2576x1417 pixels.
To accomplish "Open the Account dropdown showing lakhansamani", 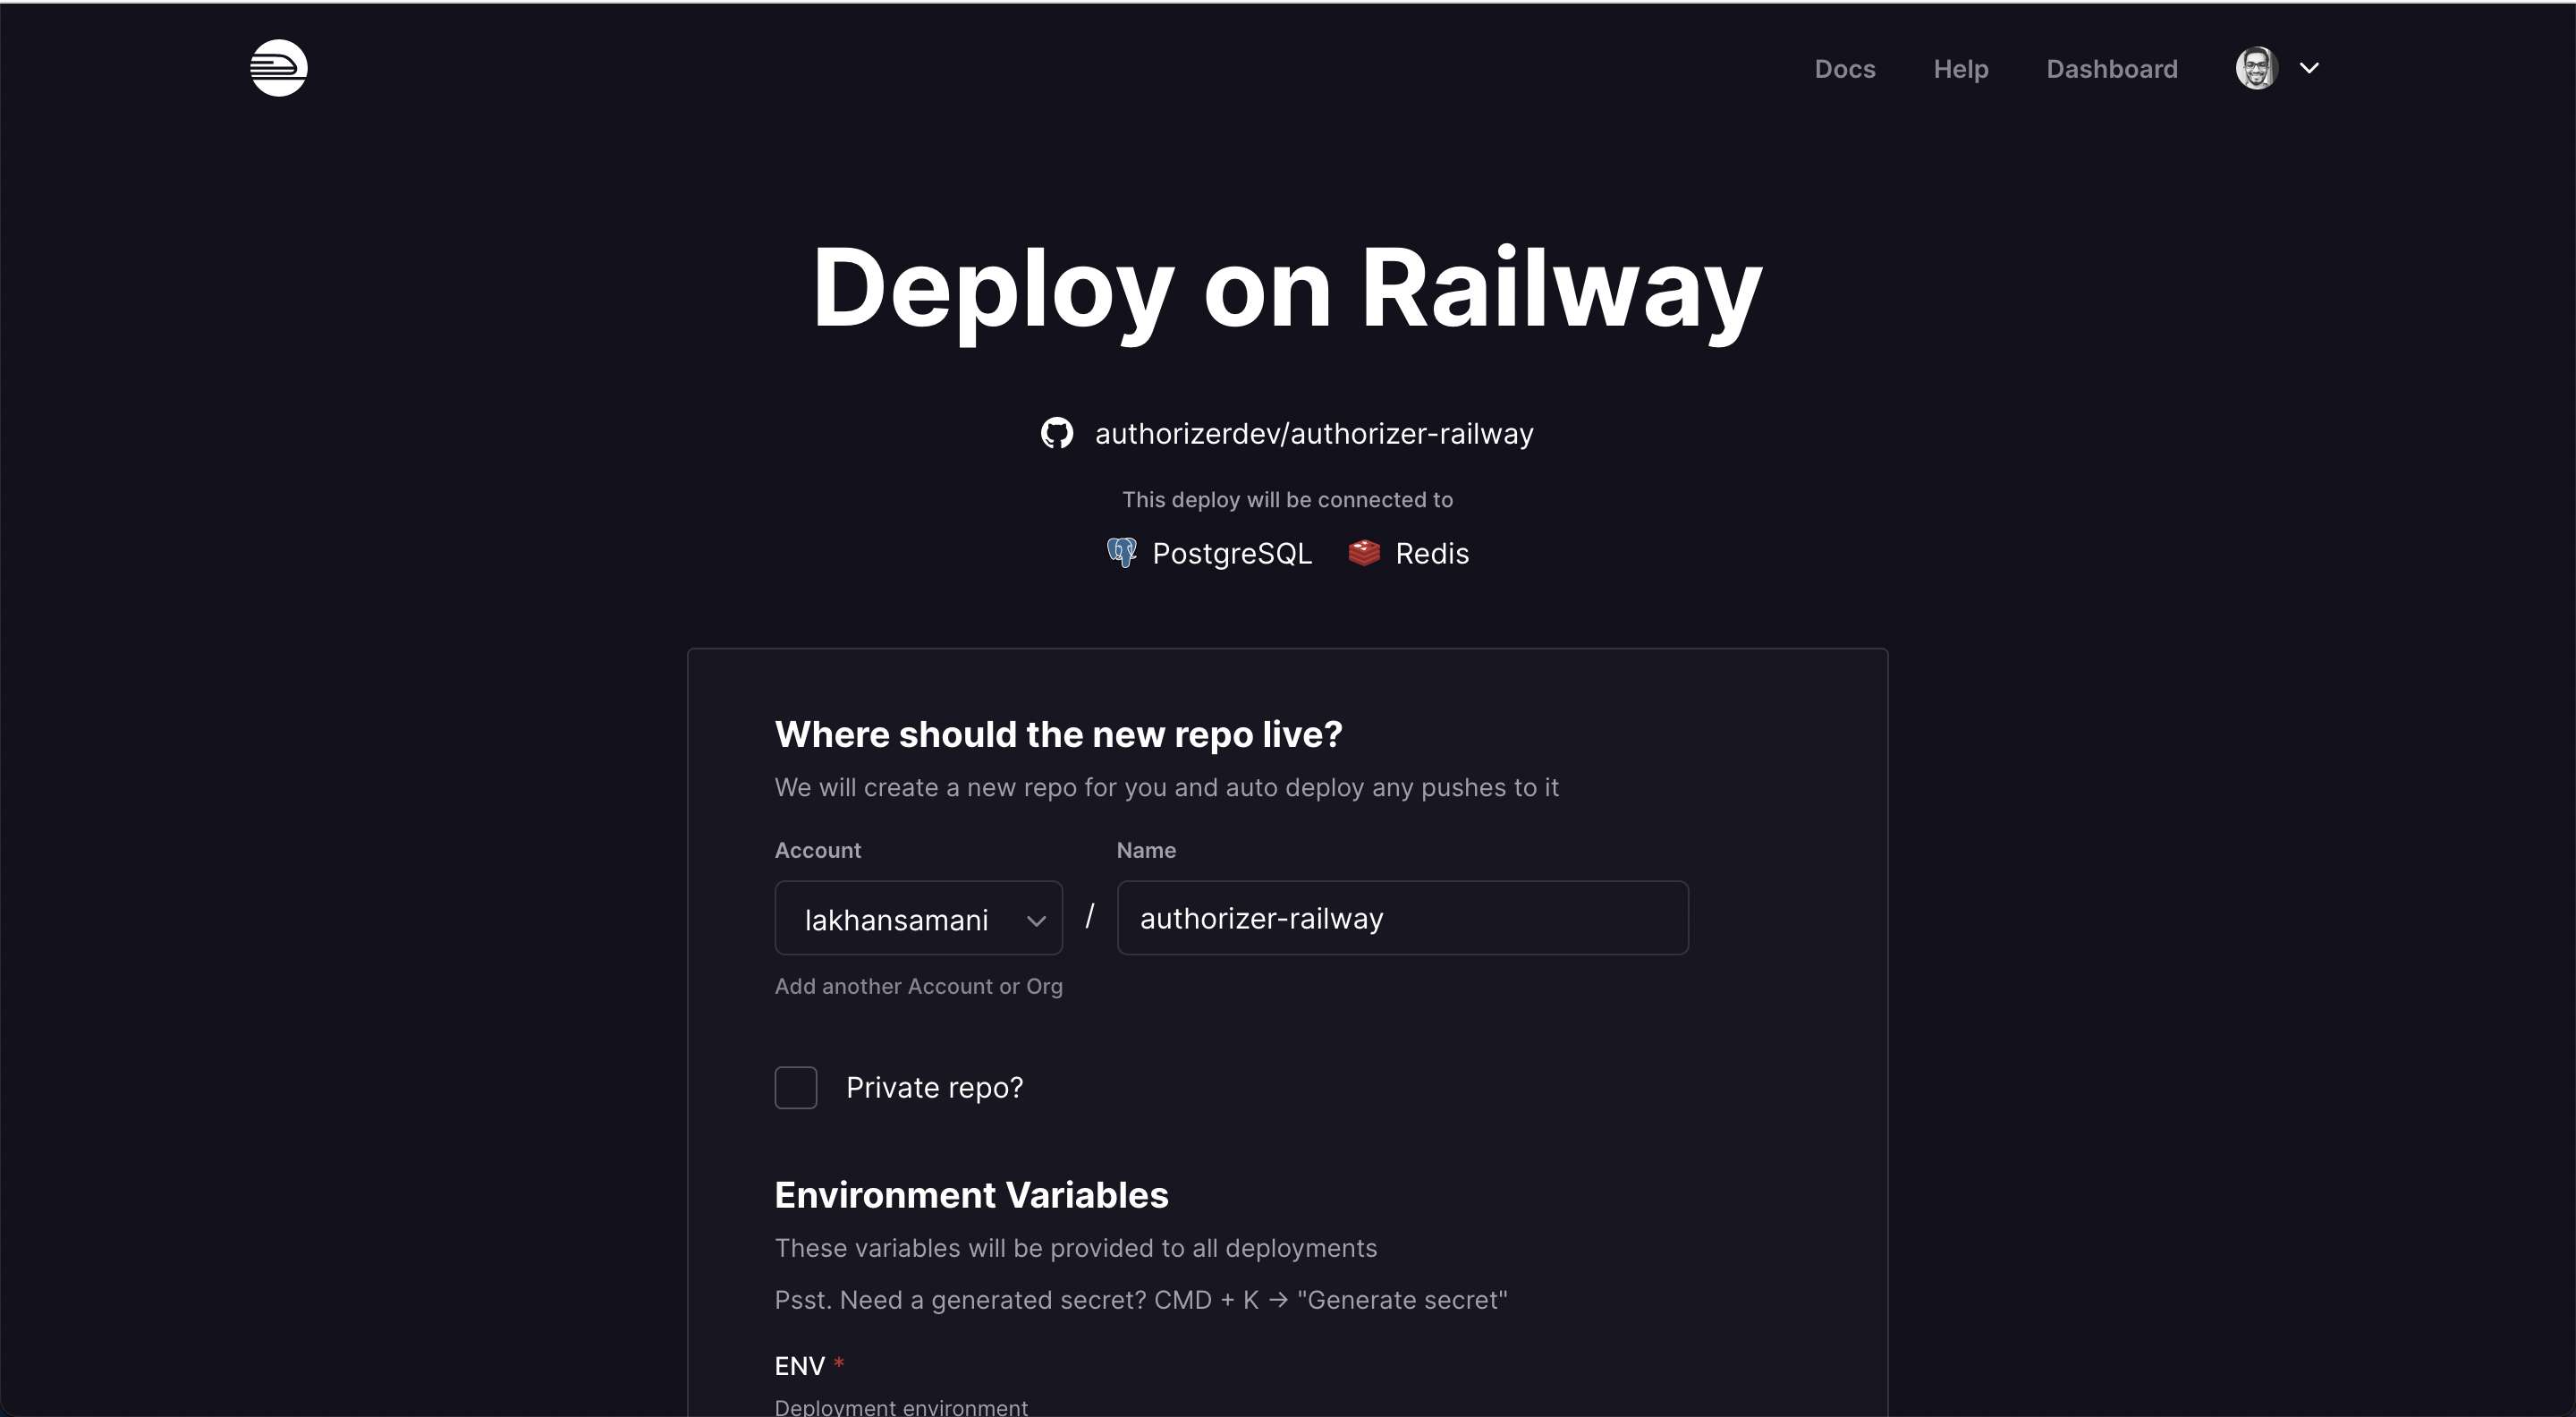I will tap(917, 918).
